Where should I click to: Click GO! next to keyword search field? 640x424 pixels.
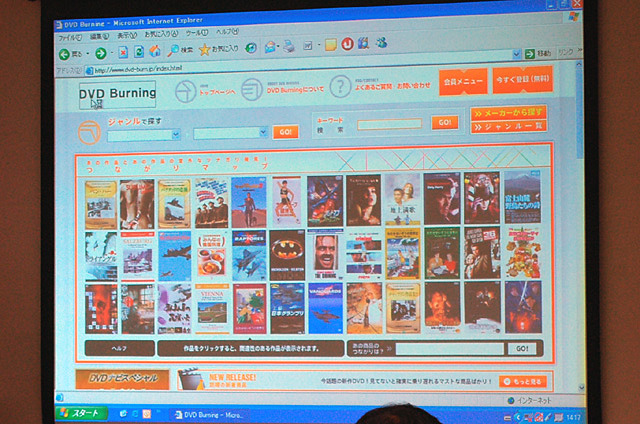tap(445, 122)
